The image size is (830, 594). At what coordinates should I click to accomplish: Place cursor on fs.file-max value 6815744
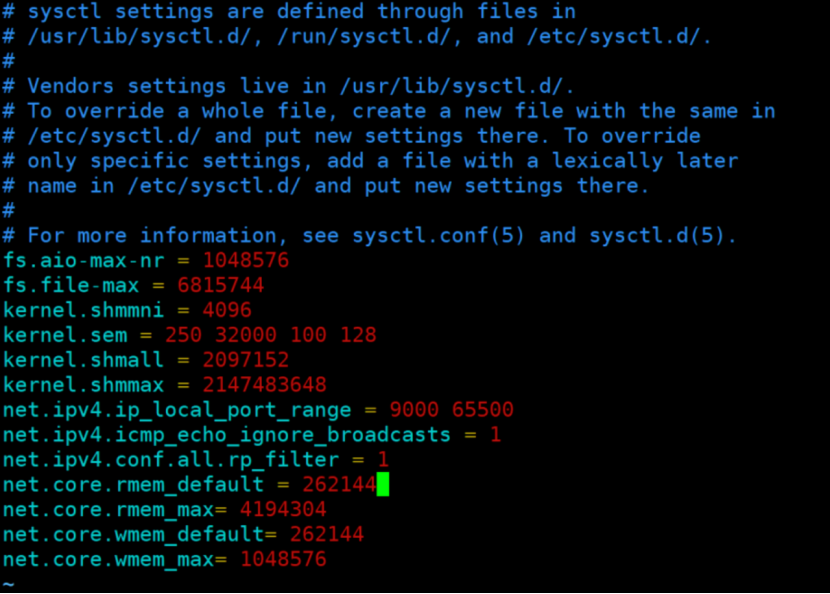220,285
